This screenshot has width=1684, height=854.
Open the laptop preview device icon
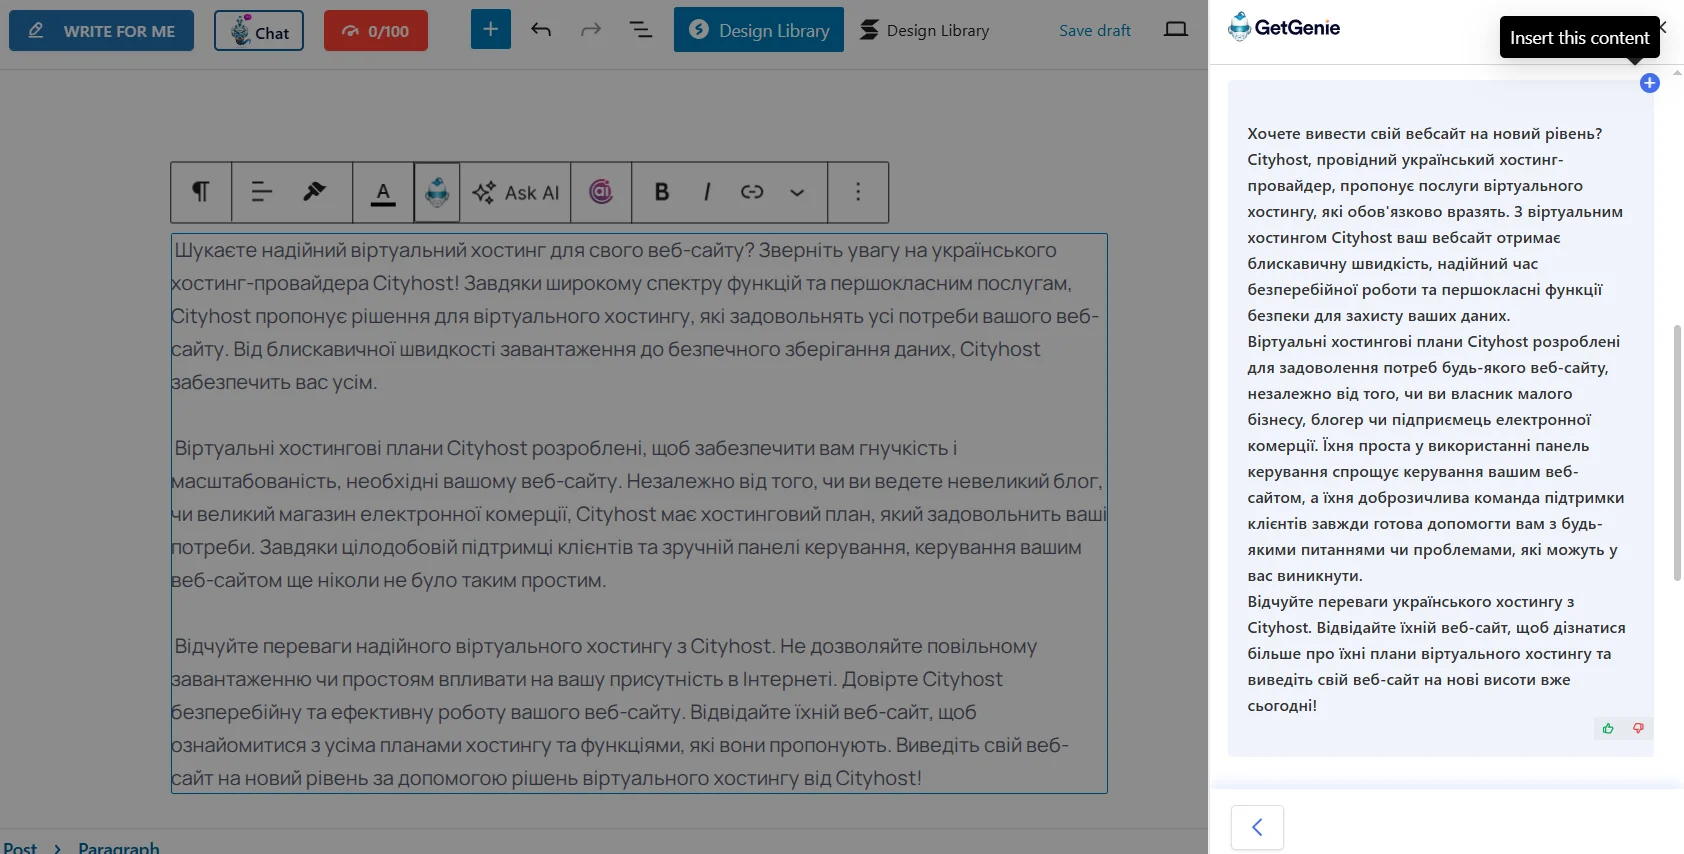coord(1176,30)
